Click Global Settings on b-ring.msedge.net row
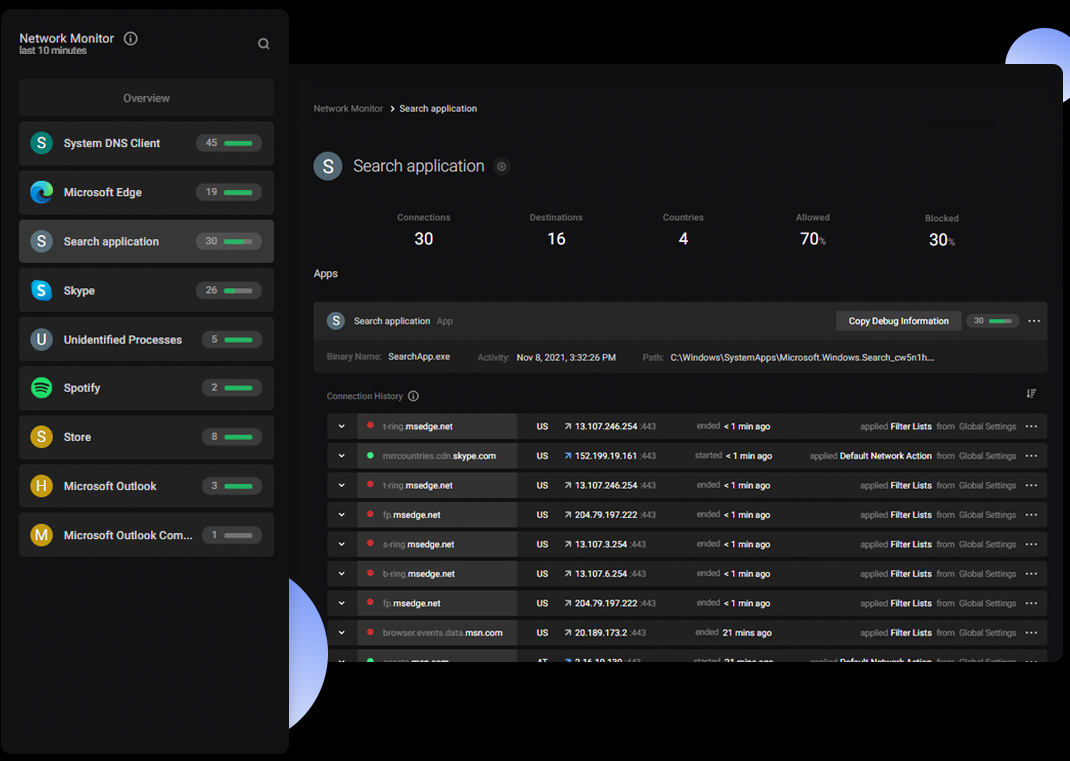The image size is (1070, 761). (x=987, y=574)
